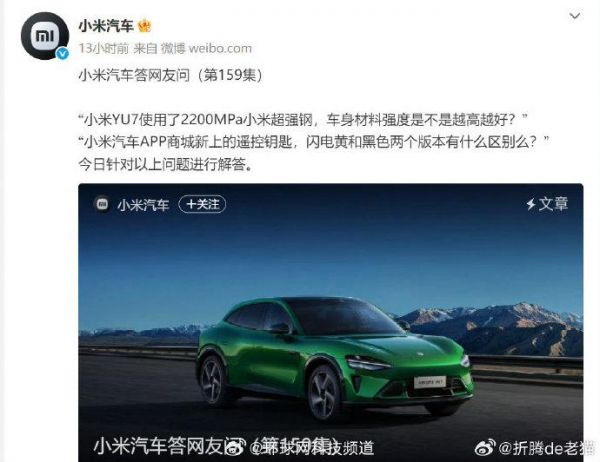Click the lightning bolt article icon

pos(530,204)
